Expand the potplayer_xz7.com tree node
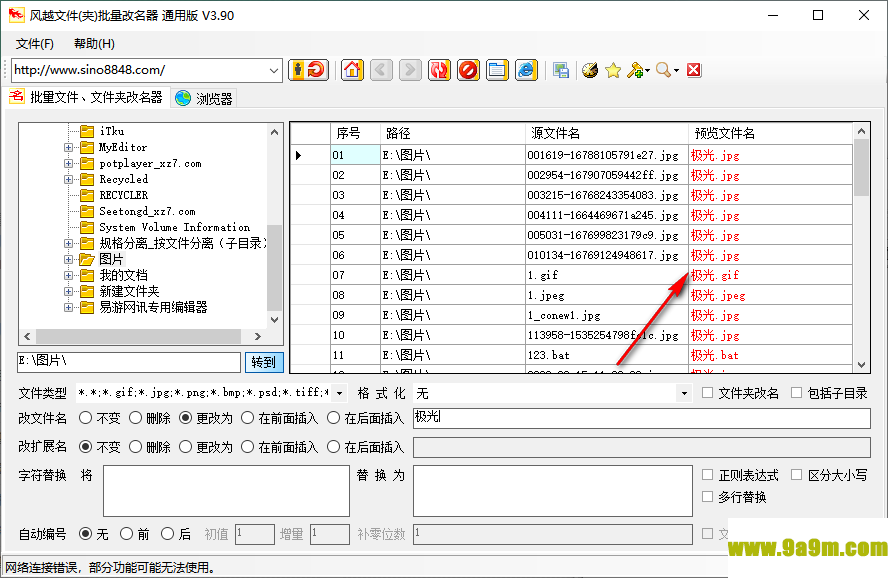Viewport: 888px width, 578px height. coord(69,164)
